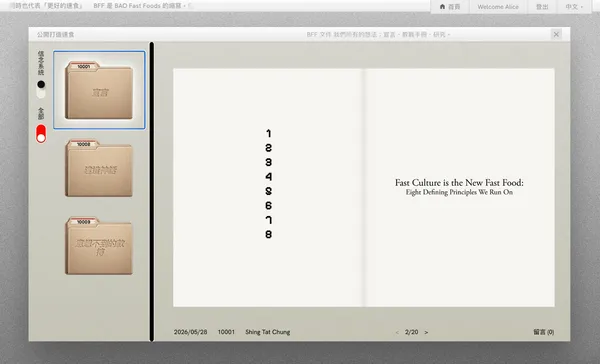
Task: Click the subtitle Eight Defining Principles We Run On
Action: 459,192
